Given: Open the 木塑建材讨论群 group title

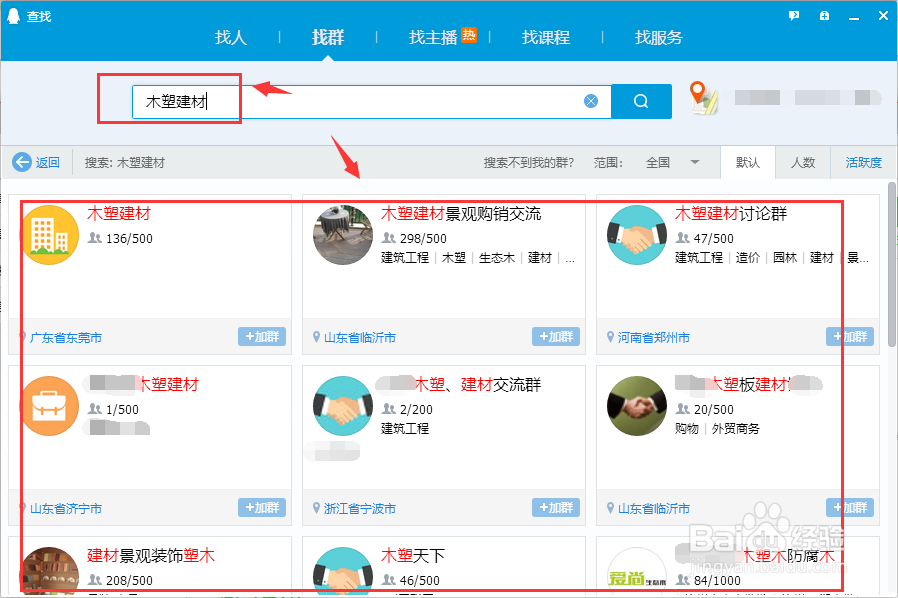Looking at the screenshot, I should click(x=731, y=214).
